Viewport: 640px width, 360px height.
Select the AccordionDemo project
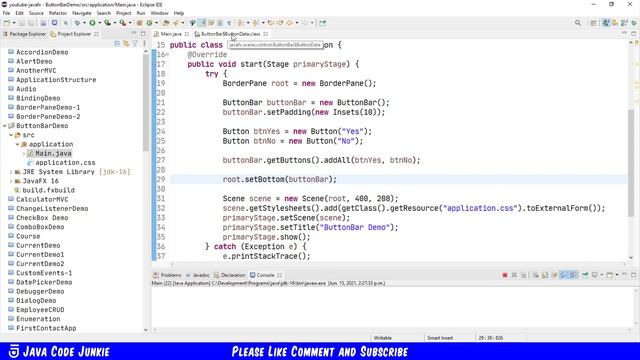[42, 52]
